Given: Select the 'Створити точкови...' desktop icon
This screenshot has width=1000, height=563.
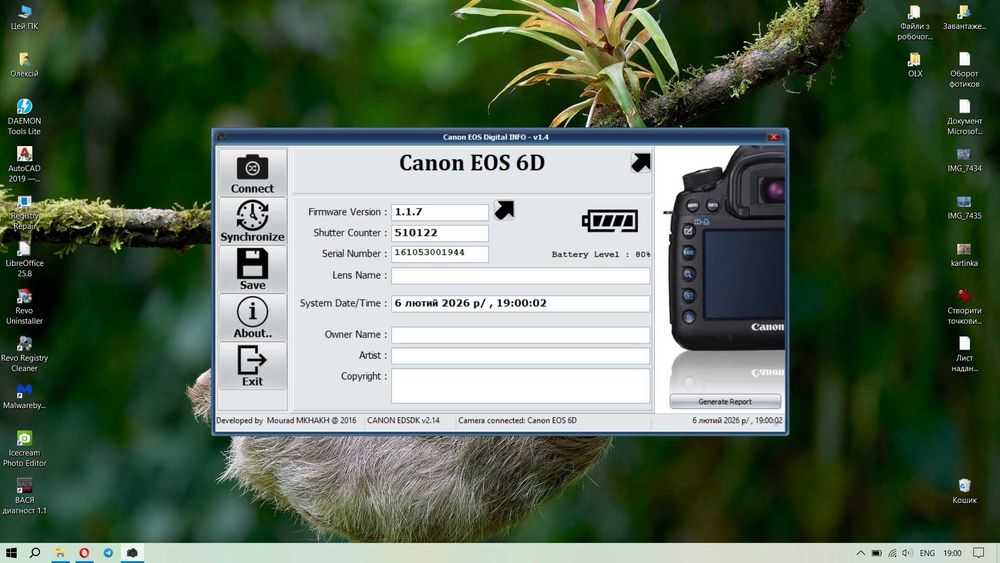Looking at the screenshot, I should (x=964, y=307).
